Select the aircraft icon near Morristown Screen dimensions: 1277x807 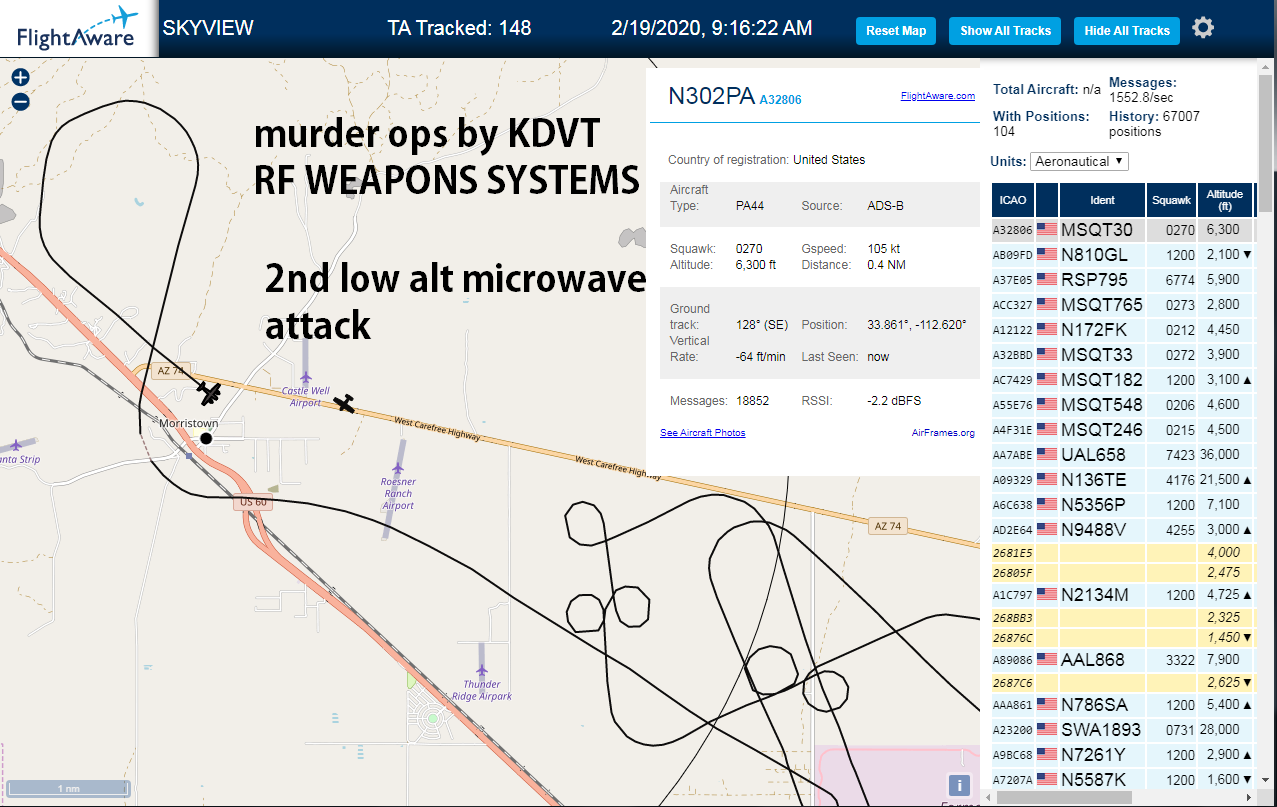209,393
